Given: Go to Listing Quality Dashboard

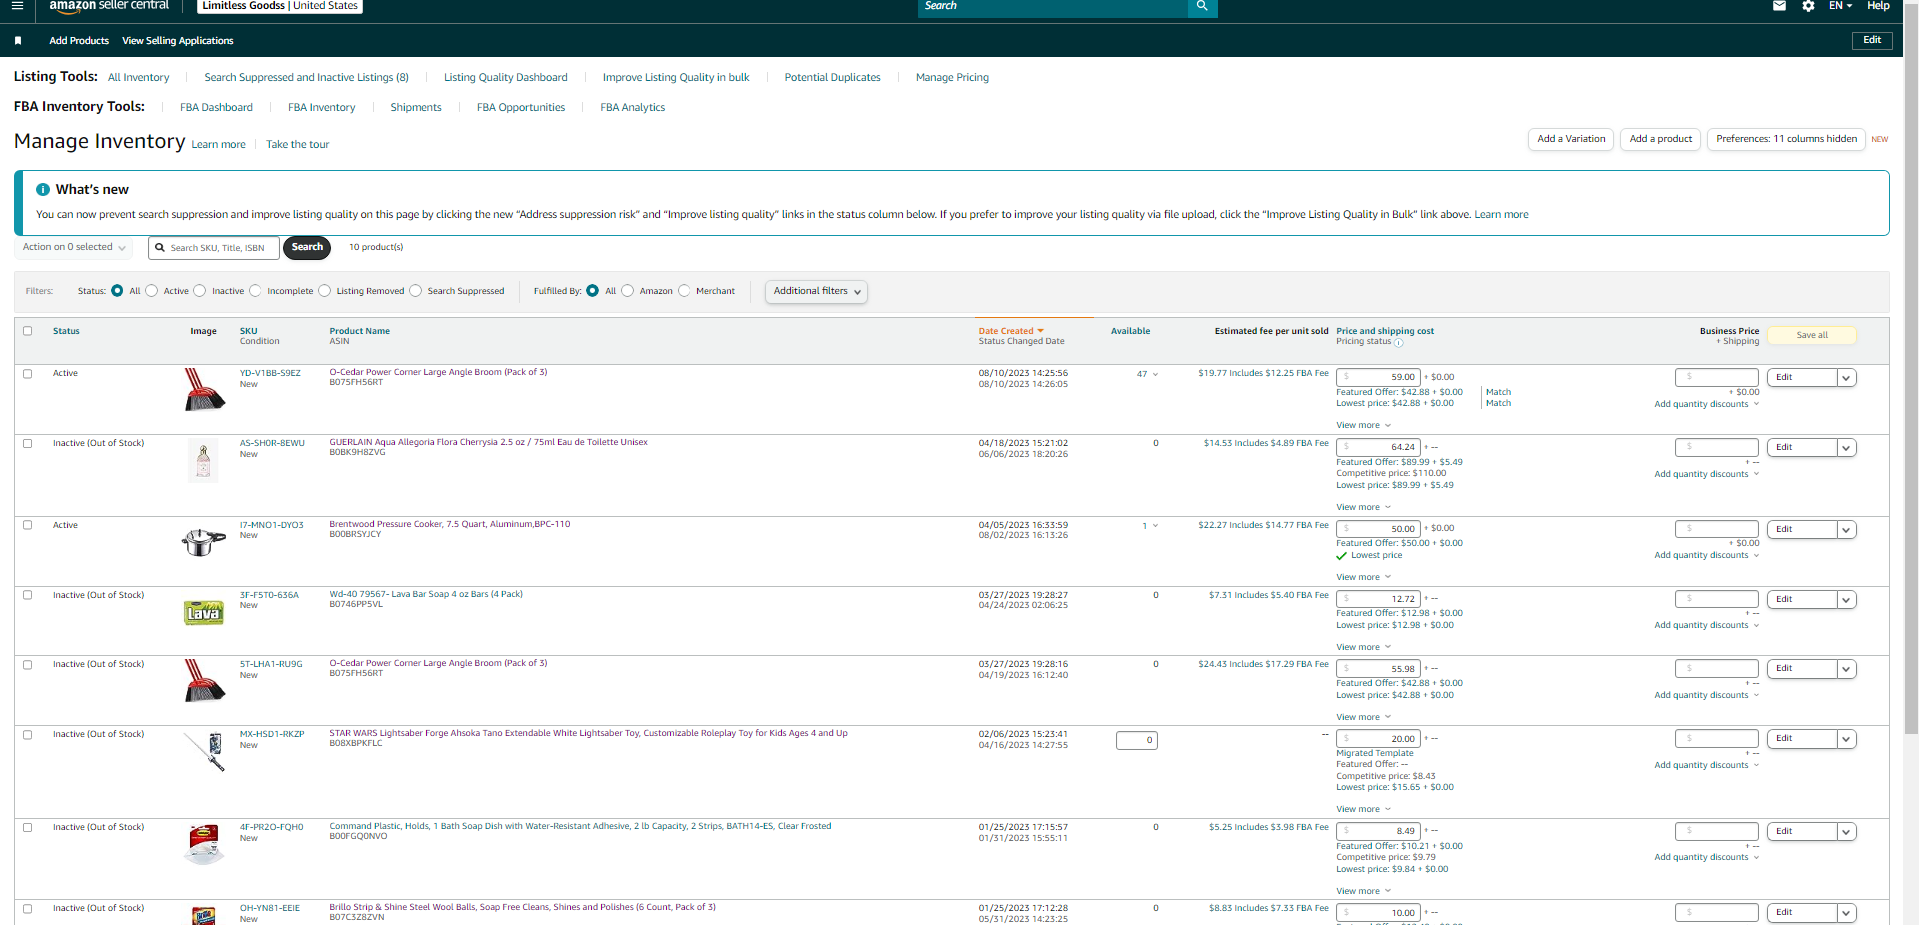Looking at the screenshot, I should click(x=506, y=78).
